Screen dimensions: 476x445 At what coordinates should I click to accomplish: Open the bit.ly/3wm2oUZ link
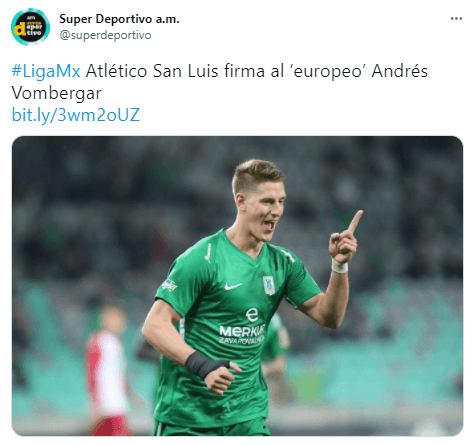(76, 115)
